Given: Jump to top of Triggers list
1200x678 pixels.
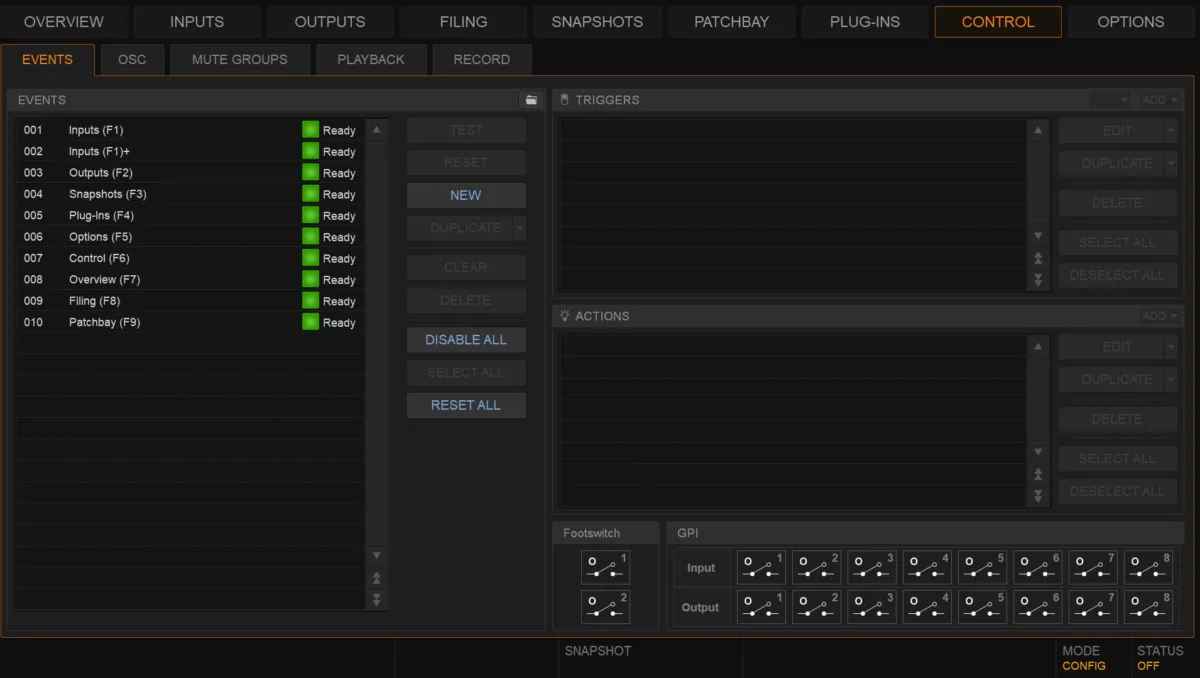Looking at the screenshot, I should pos(1038,258).
